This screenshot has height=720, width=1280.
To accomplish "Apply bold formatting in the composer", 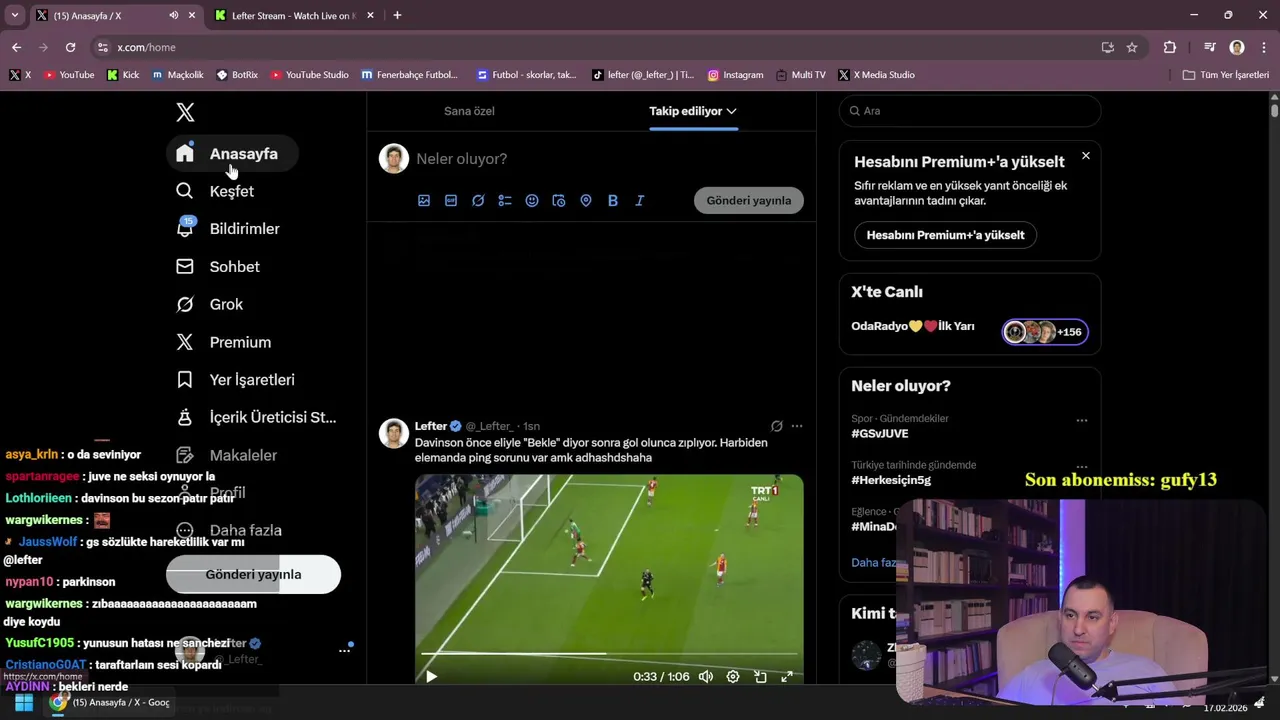I will click(613, 201).
